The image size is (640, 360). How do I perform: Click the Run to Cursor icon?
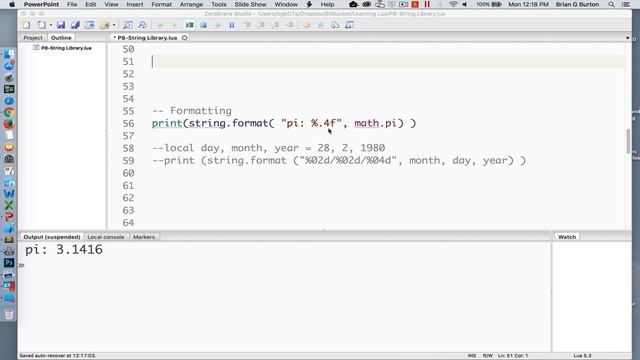(x=290, y=25)
